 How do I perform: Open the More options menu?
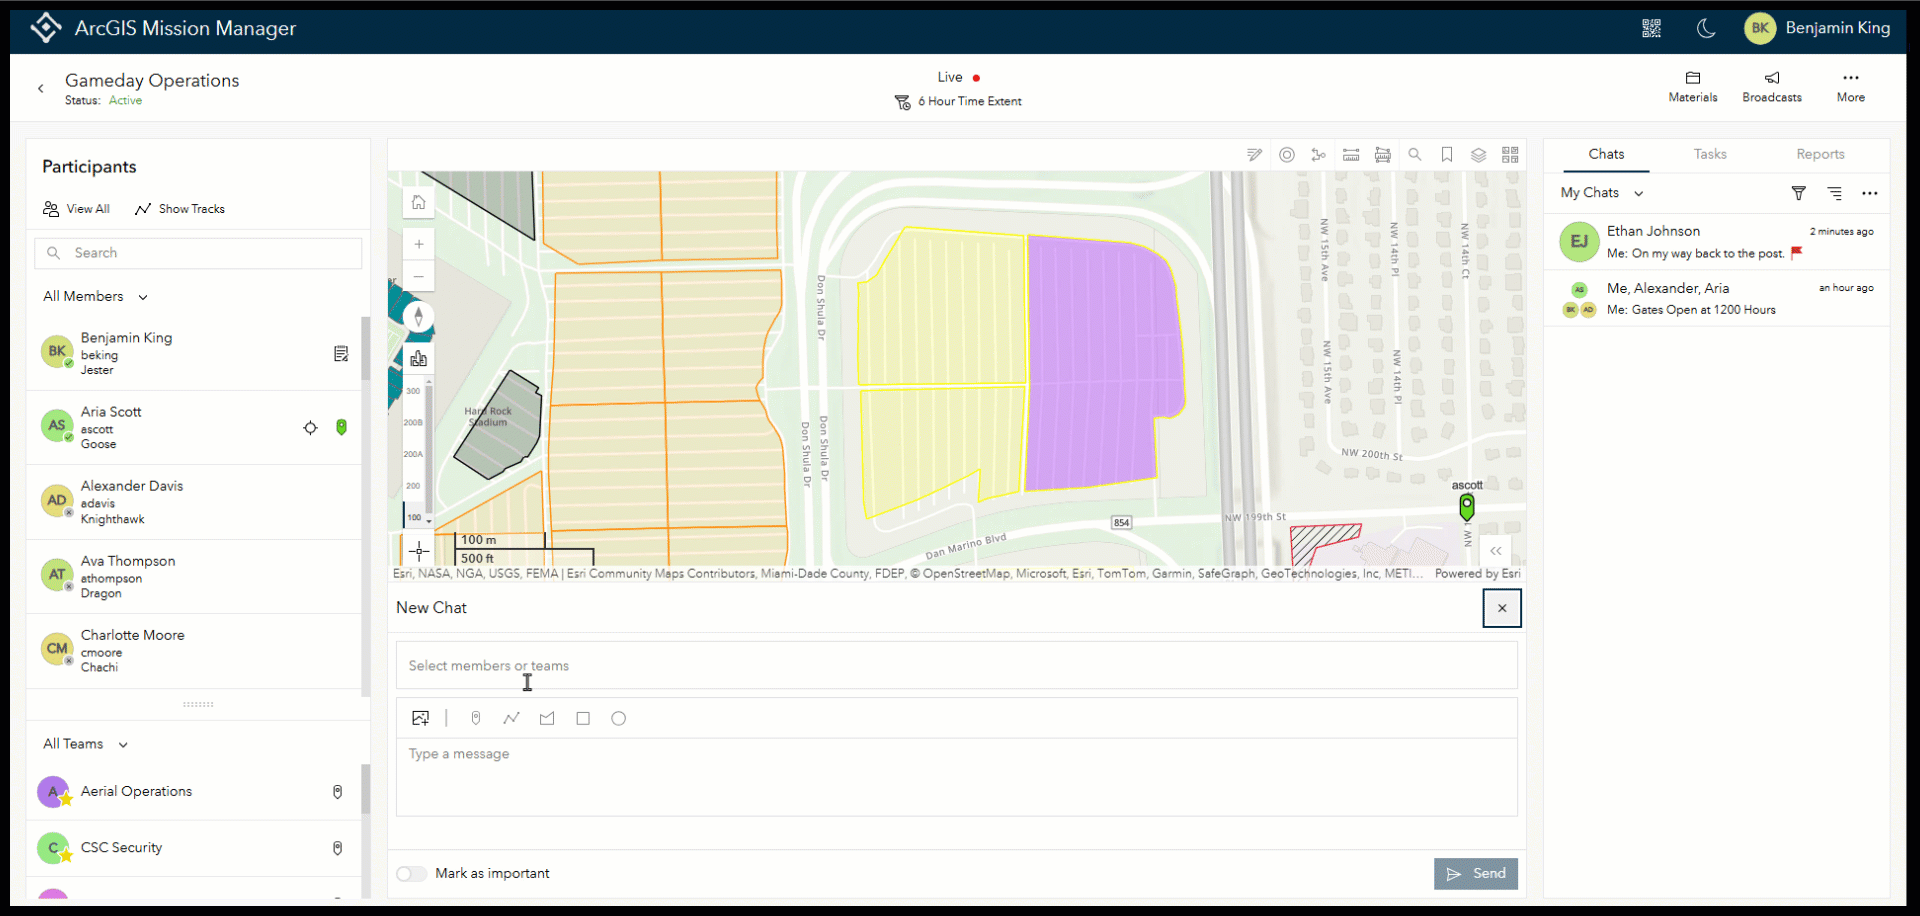pyautogui.click(x=1851, y=87)
